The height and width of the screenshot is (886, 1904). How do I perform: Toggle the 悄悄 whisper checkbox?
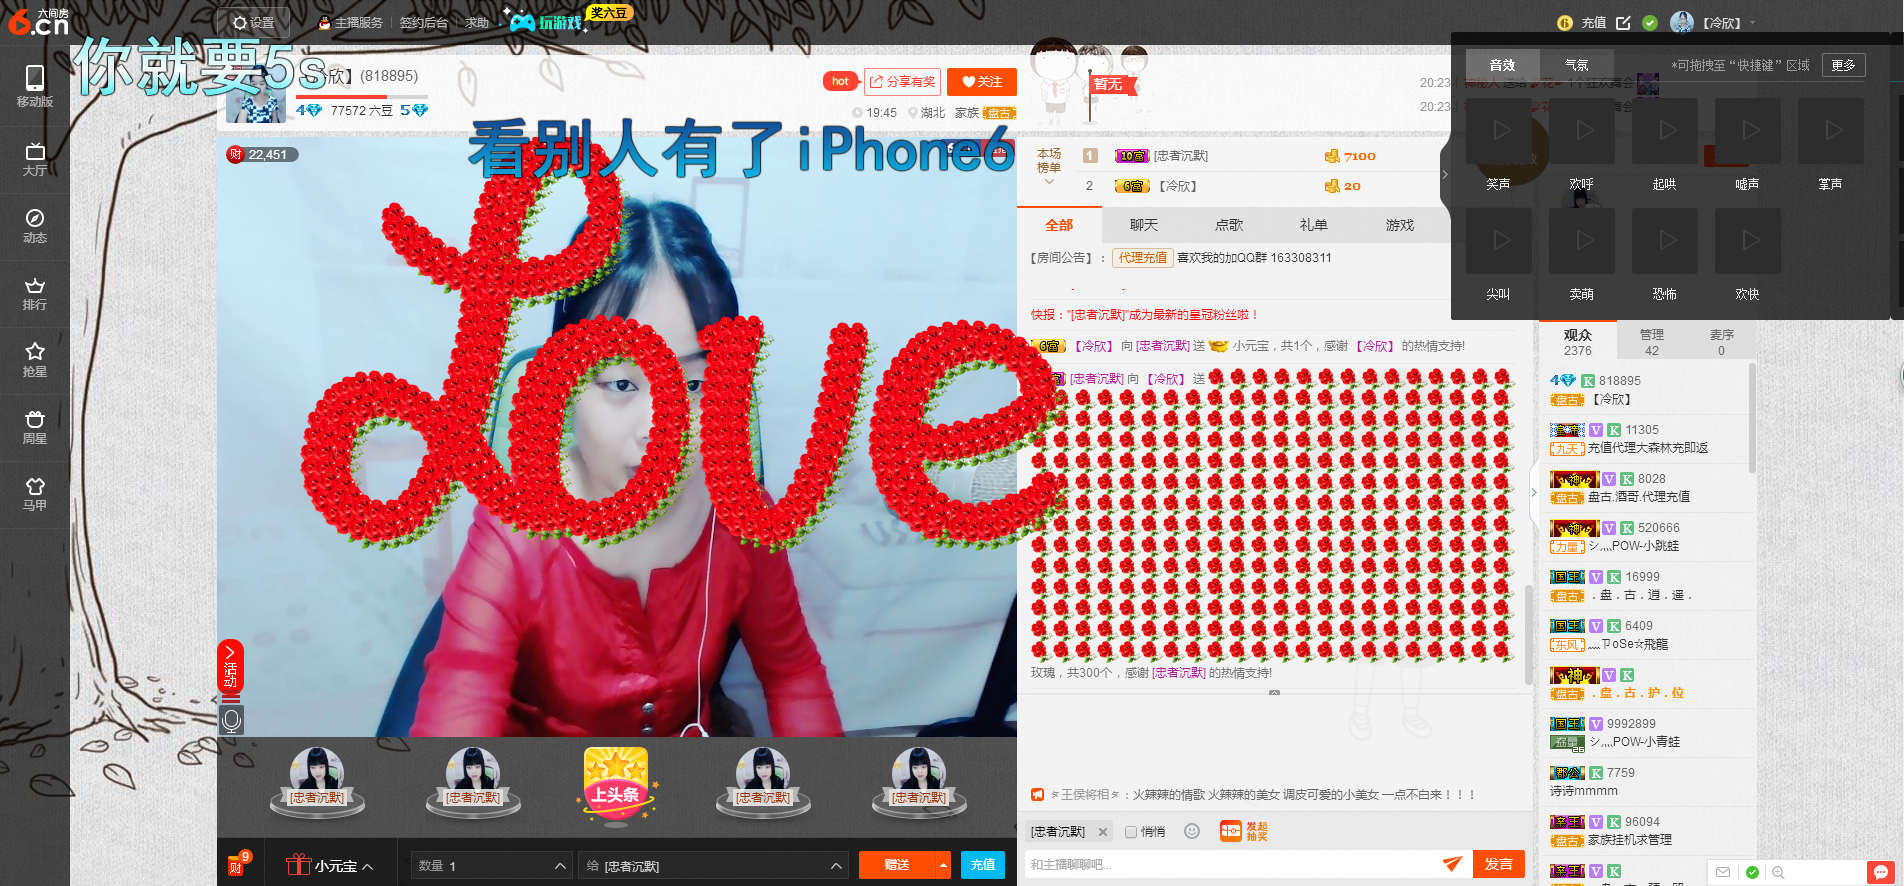click(x=1131, y=832)
